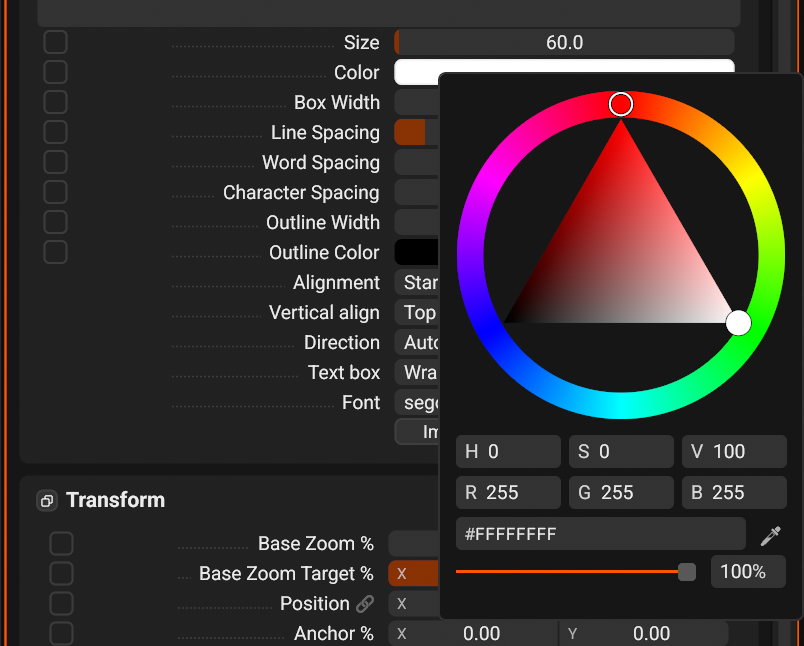Toggle the Outline Color keyframe checkbox
This screenshot has height=646, width=804.
point(55,252)
